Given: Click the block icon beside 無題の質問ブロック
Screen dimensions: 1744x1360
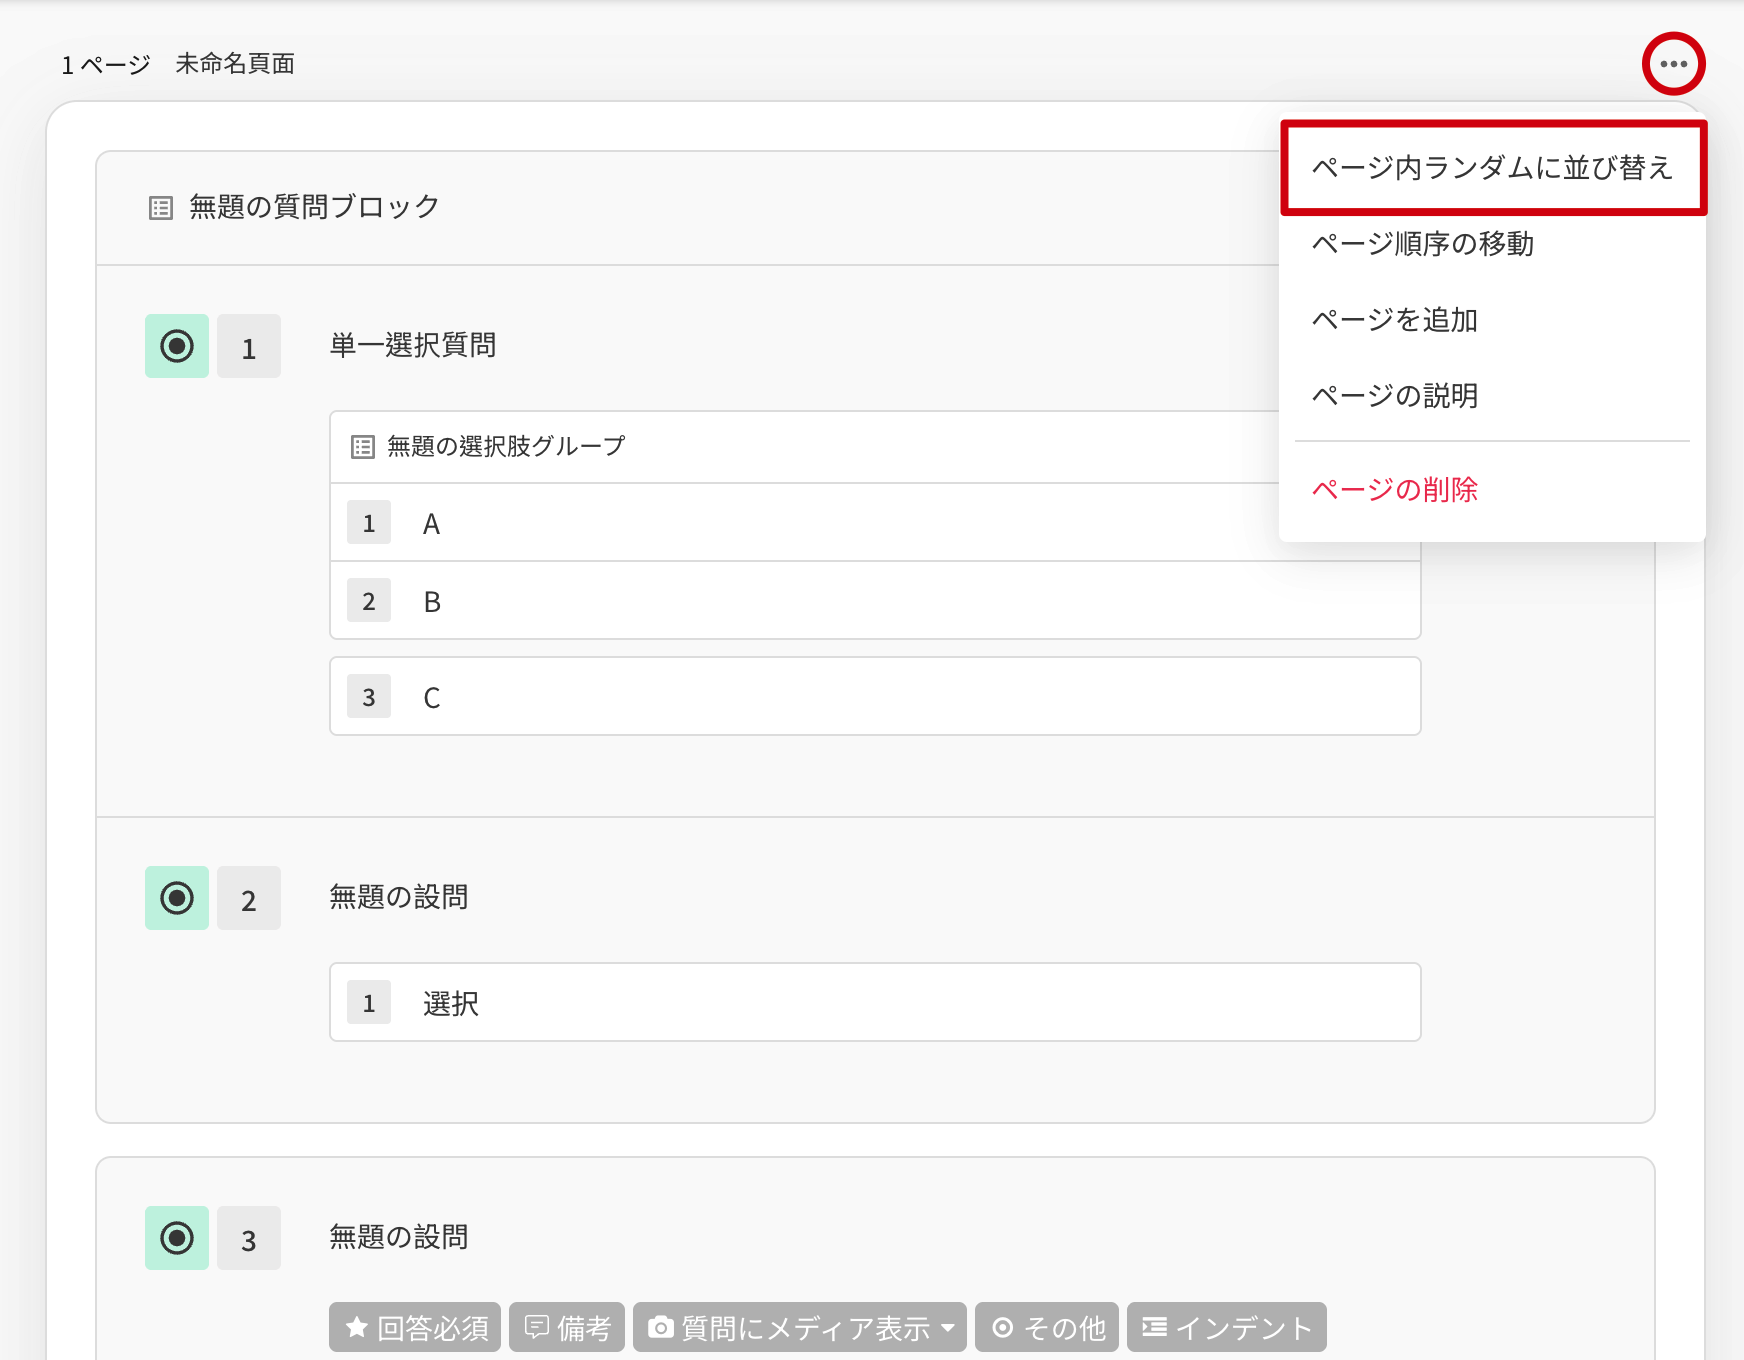Looking at the screenshot, I should 160,208.
